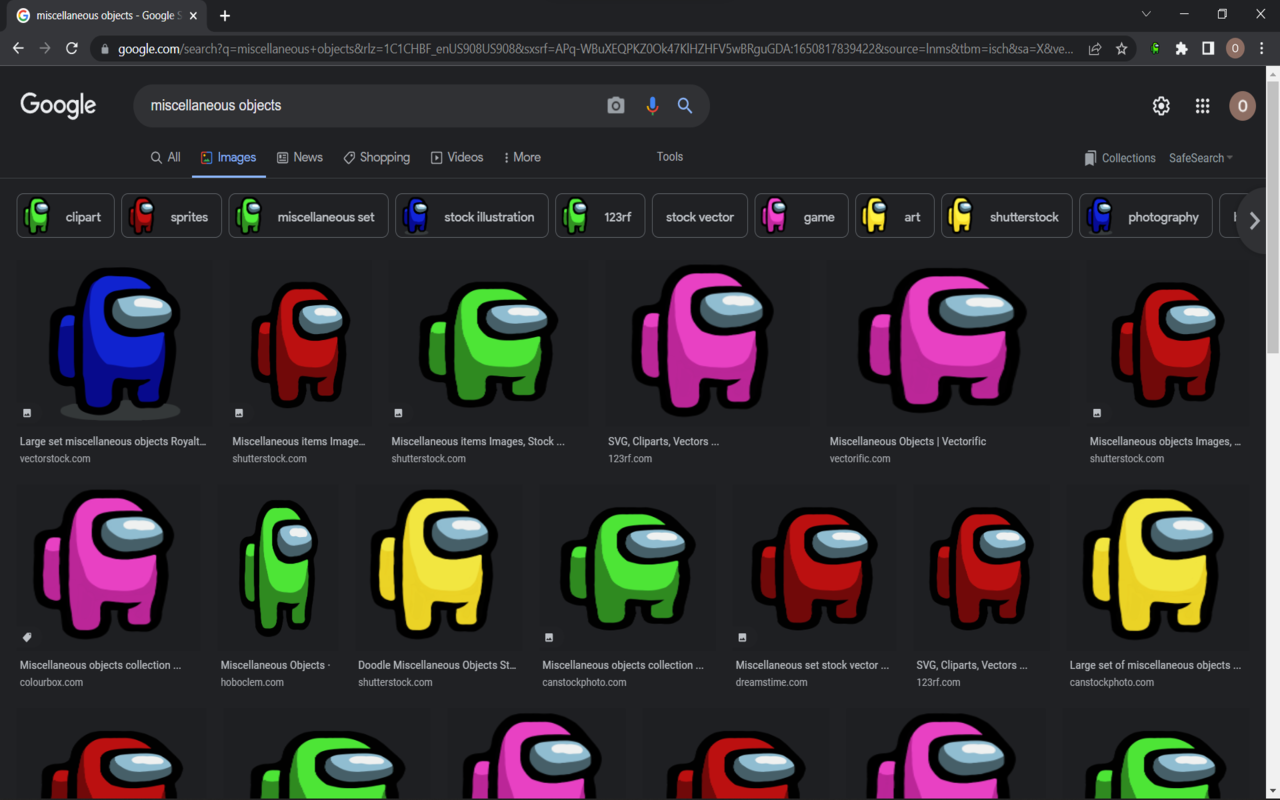Expand the SafeSearch dropdown

[1201, 158]
